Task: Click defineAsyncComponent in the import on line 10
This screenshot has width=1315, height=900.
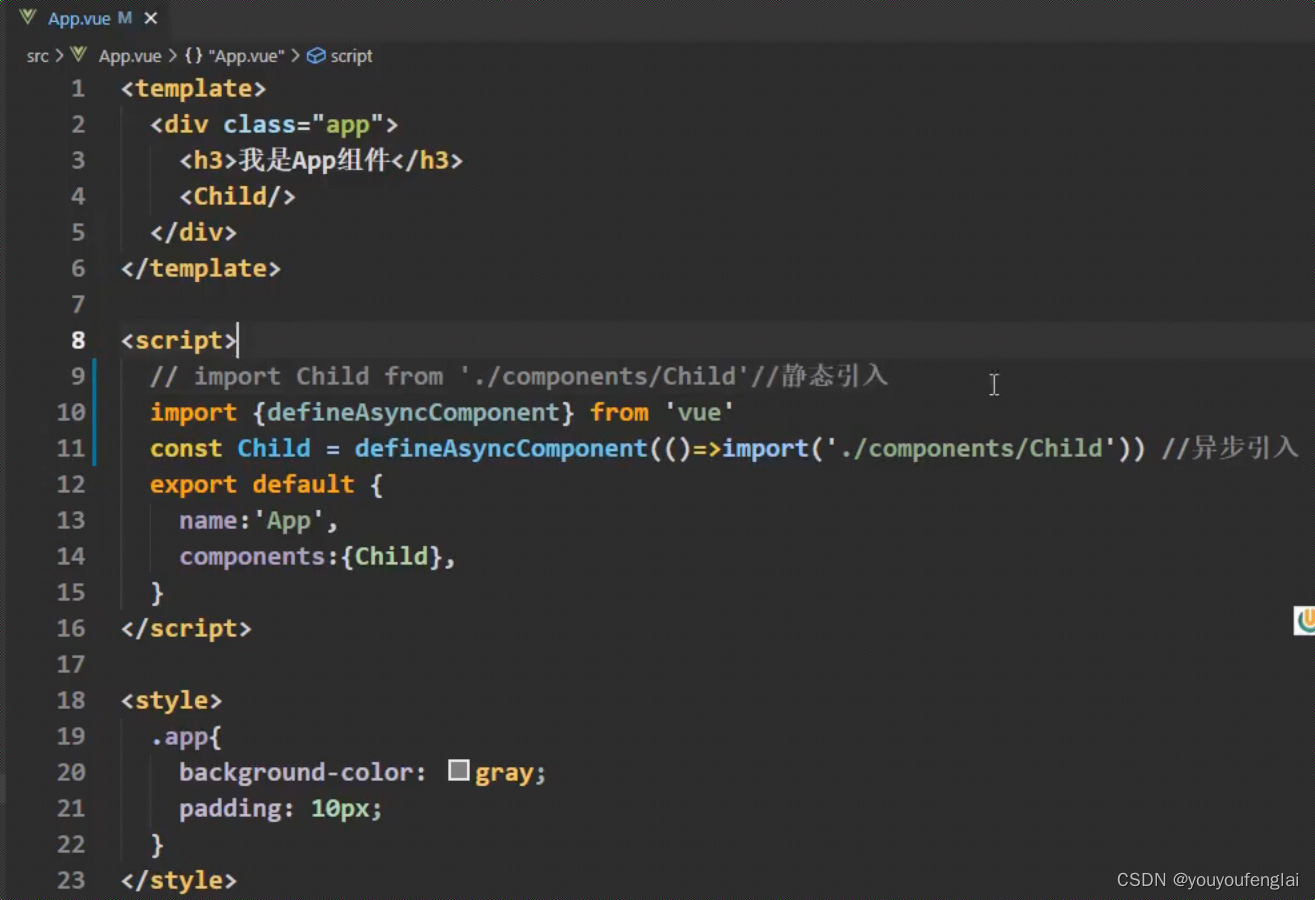Action: (x=413, y=412)
